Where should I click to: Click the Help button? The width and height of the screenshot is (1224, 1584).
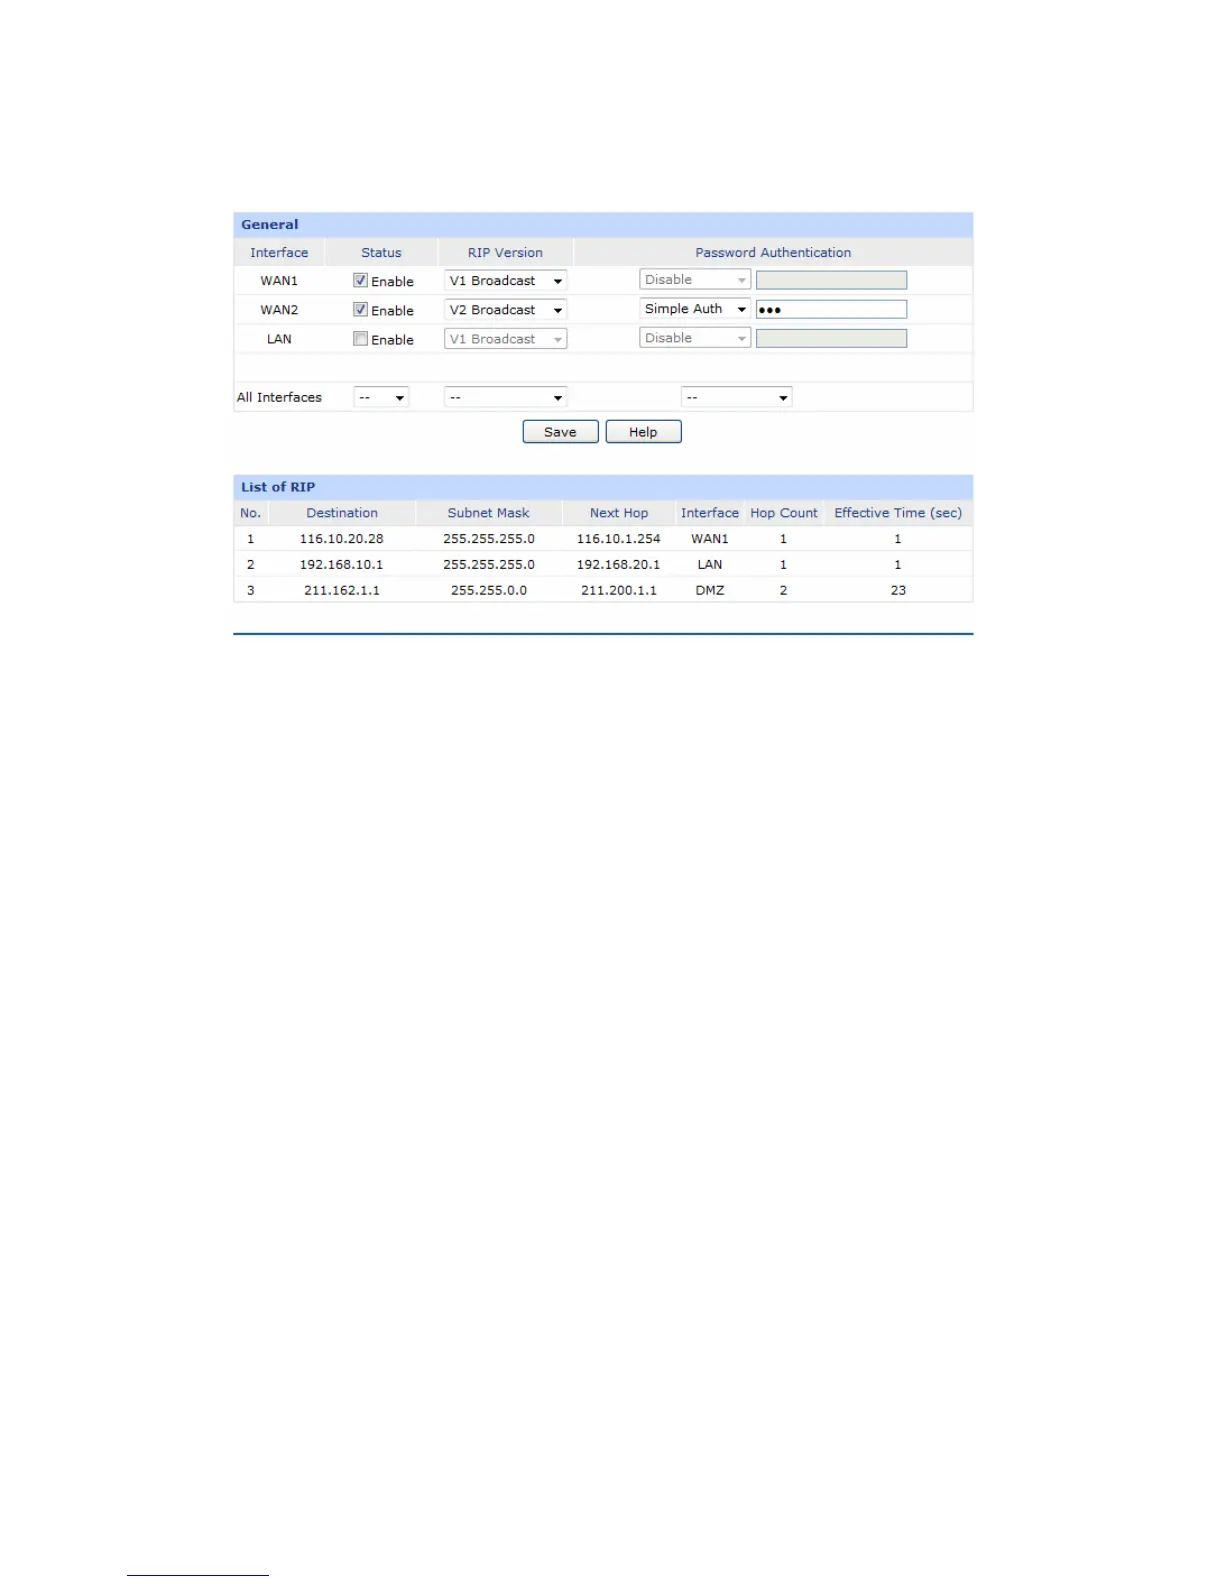click(x=643, y=432)
